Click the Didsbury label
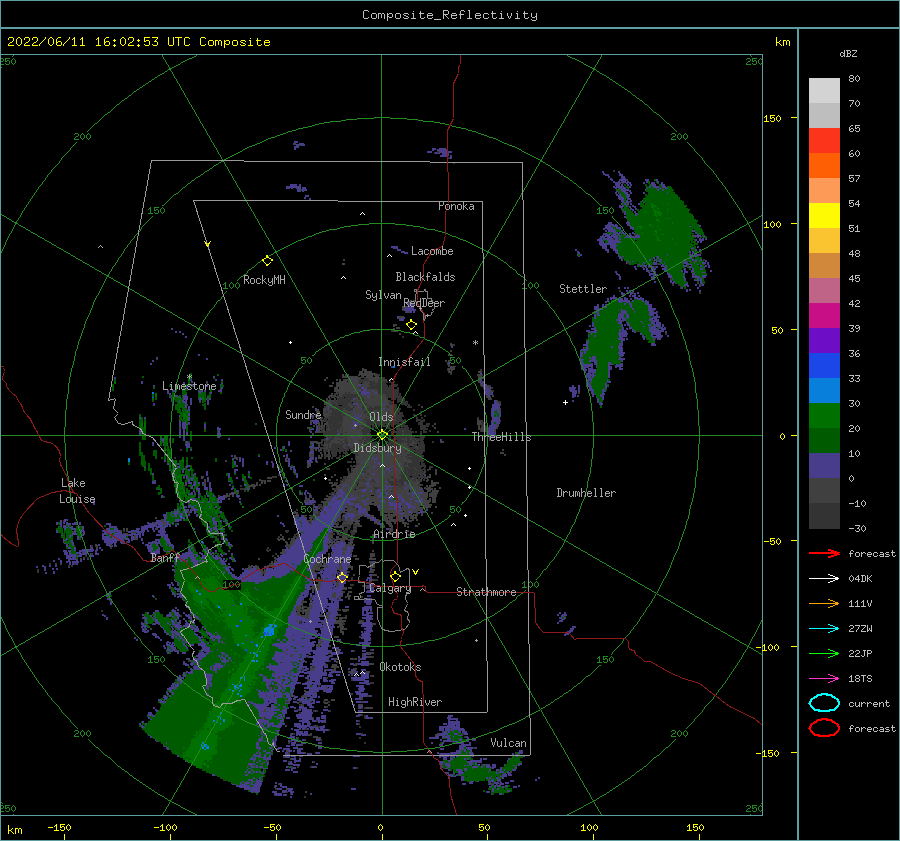900x841 pixels. (377, 448)
